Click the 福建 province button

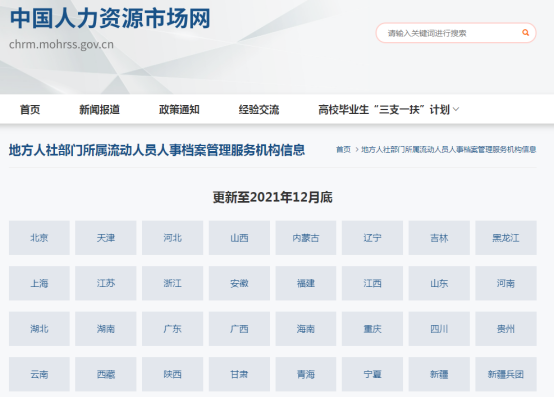coord(306,283)
